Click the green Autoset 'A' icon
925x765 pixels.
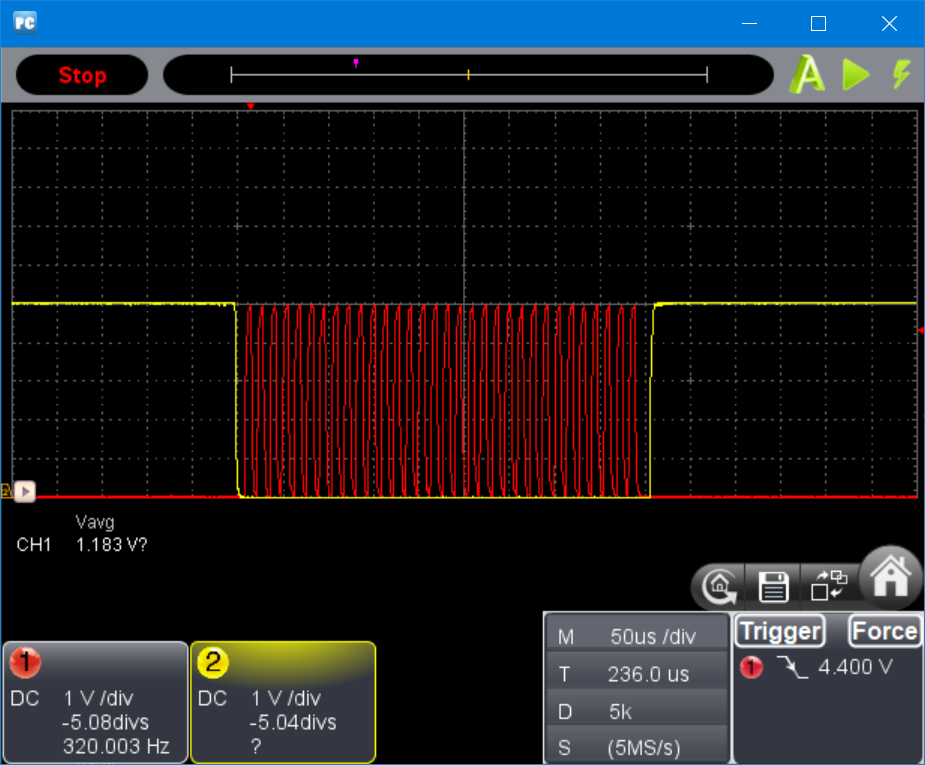pos(807,75)
